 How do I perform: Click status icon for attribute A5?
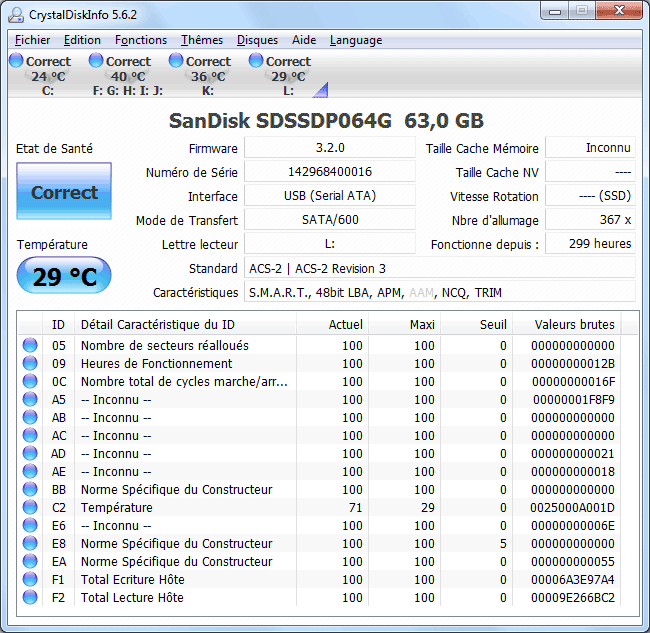coord(30,399)
